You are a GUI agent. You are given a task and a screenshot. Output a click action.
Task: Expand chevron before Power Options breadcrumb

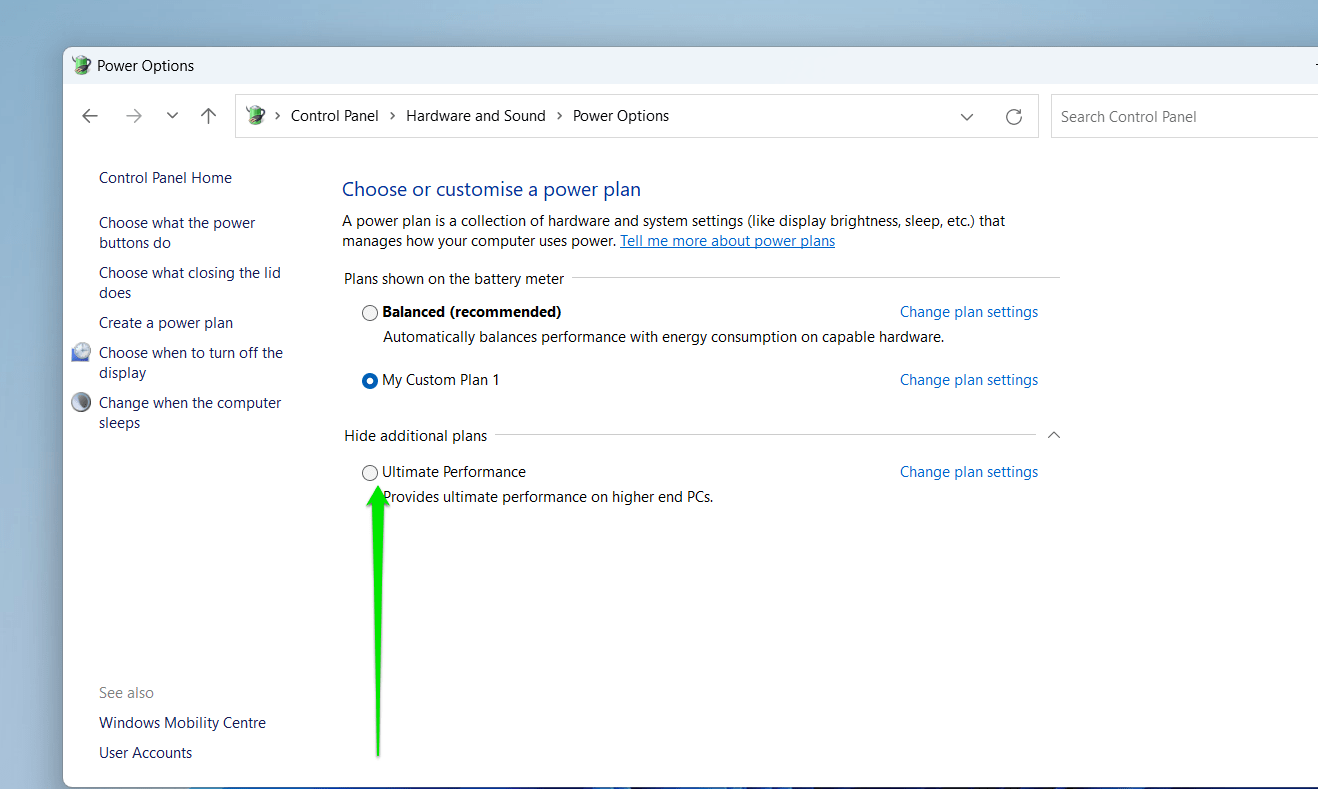tap(560, 116)
